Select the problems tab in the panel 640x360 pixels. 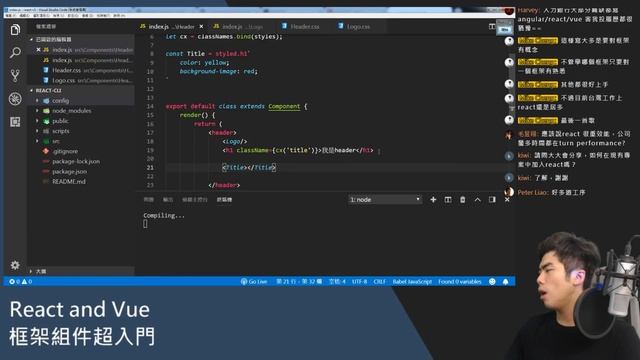click(x=149, y=200)
